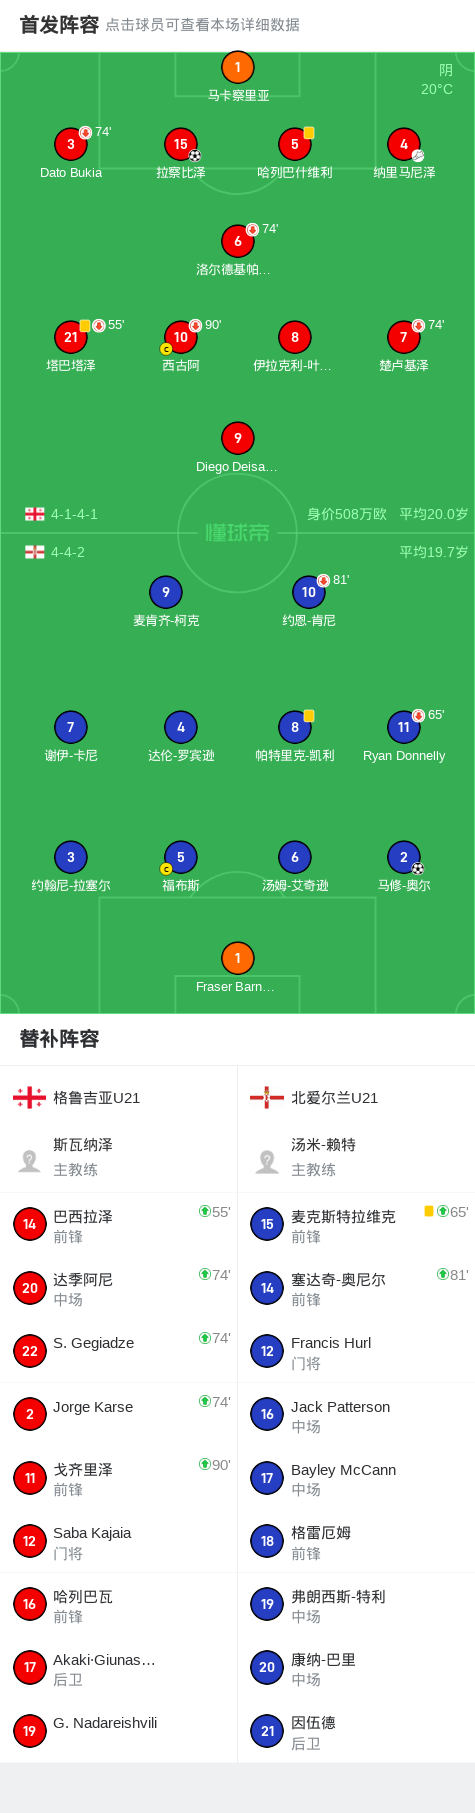View head coach 斯瓦纳泽 profile
This screenshot has height=1813, width=475.
click(118, 1157)
